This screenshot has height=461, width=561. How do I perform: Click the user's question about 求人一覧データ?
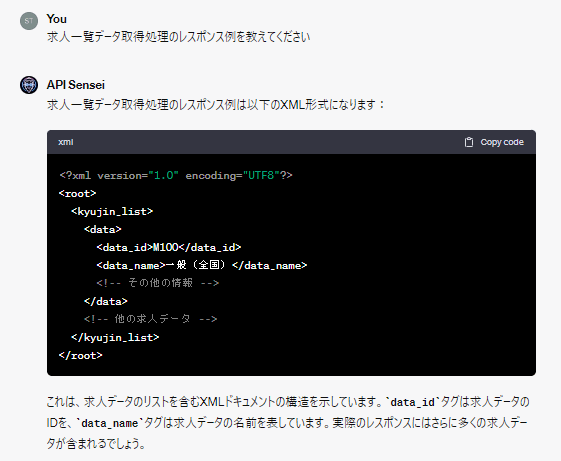pyautogui.click(x=178, y=37)
